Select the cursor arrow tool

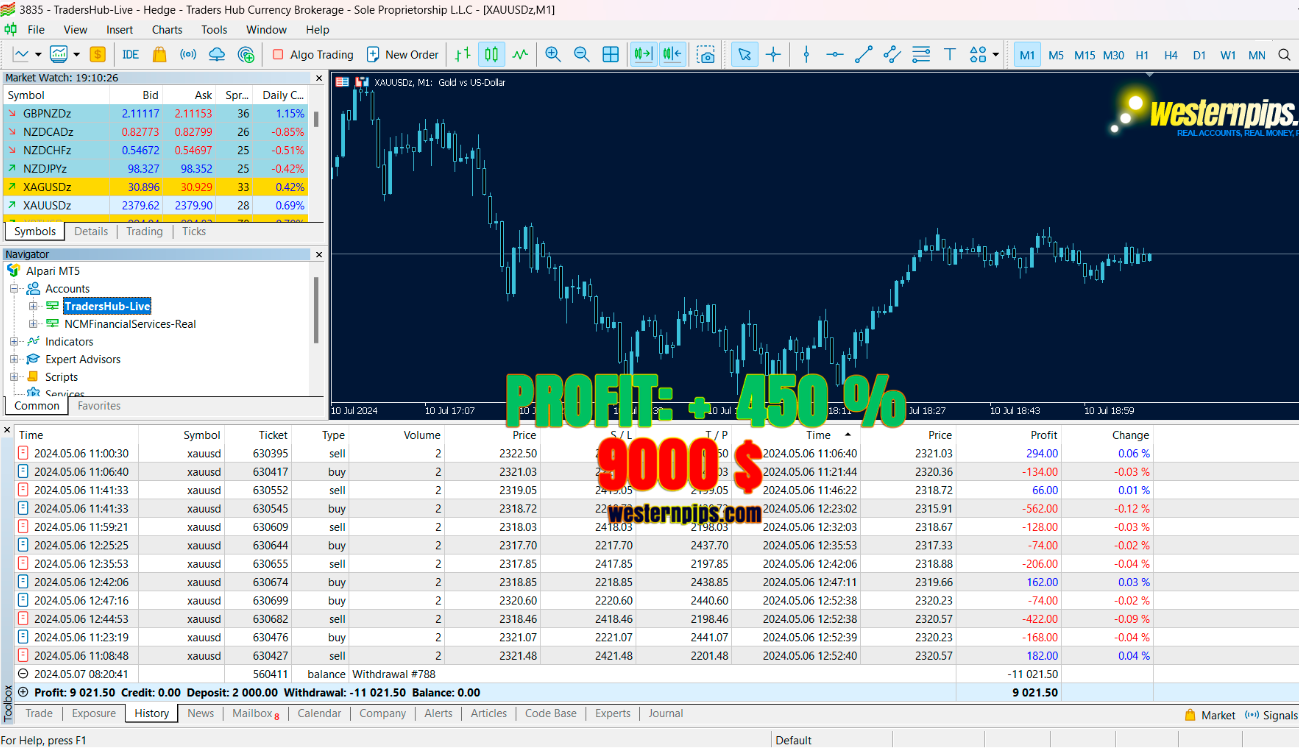click(x=744, y=54)
